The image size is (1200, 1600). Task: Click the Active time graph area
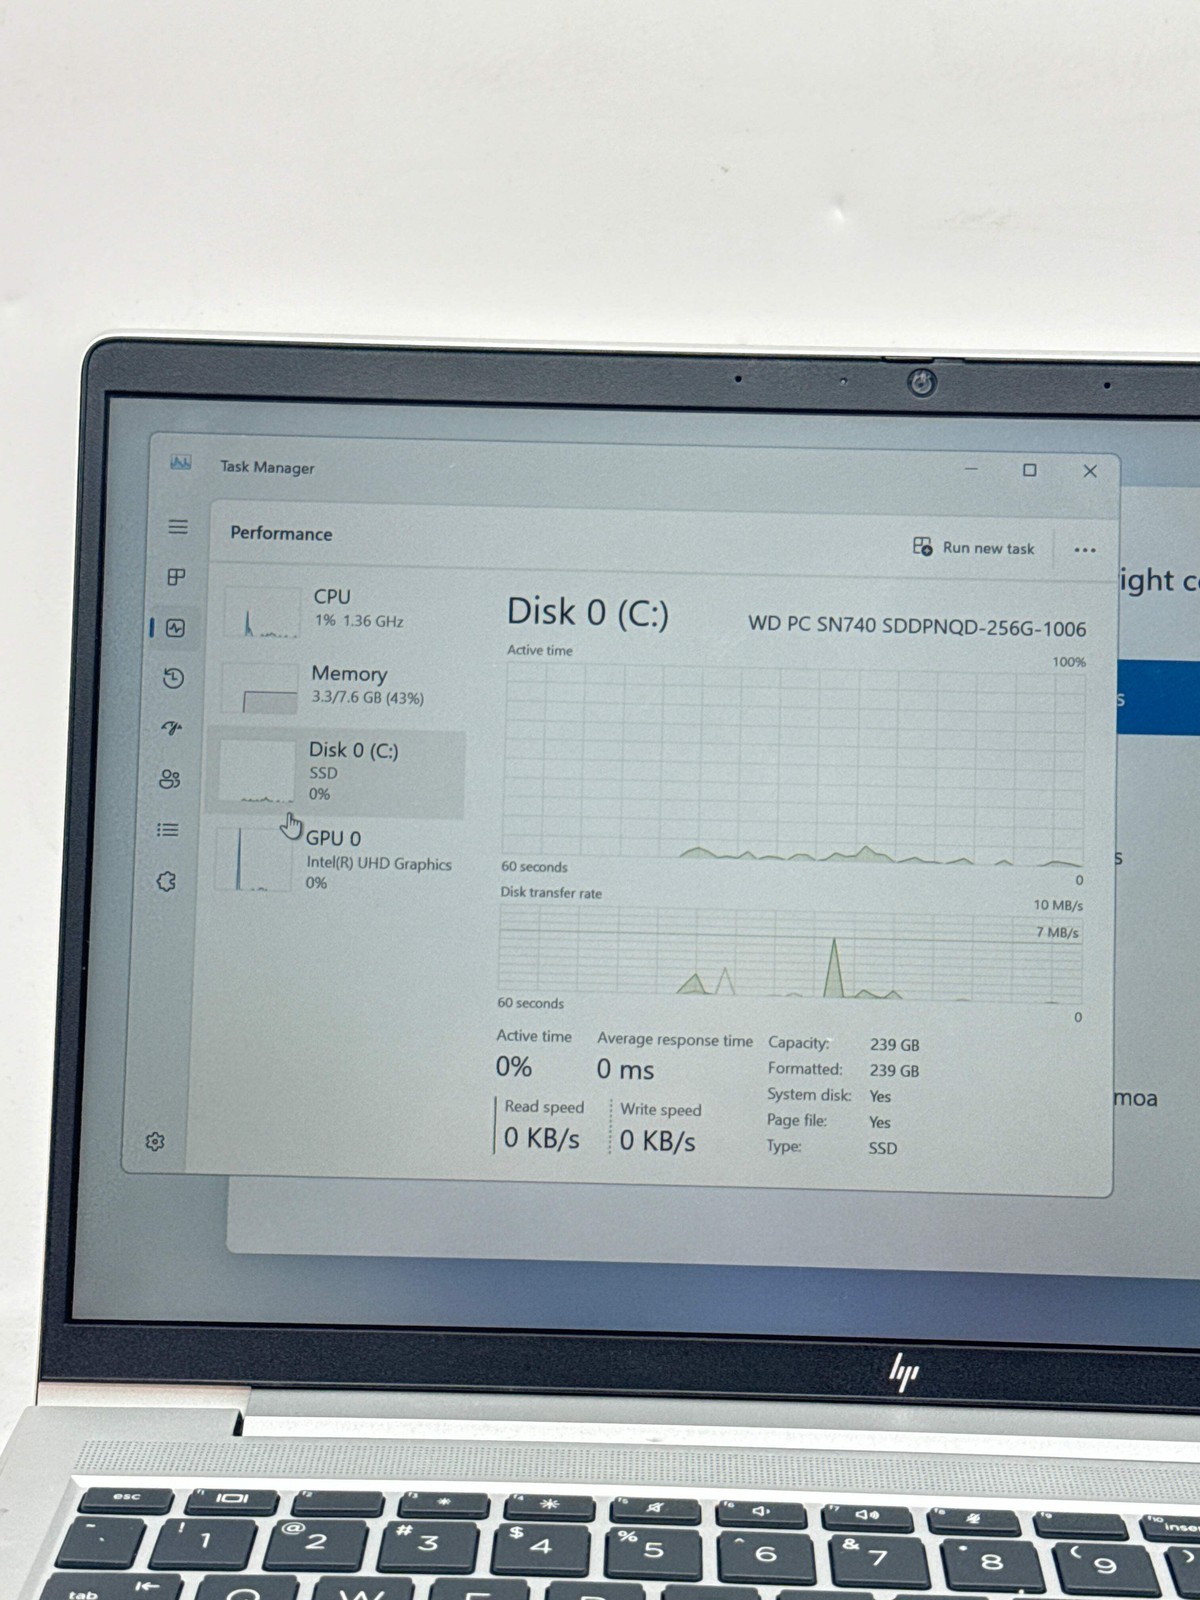(x=794, y=762)
